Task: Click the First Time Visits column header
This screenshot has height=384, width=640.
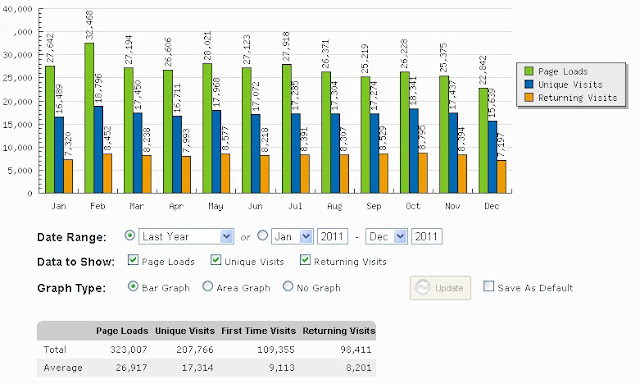Action: tap(258, 331)
